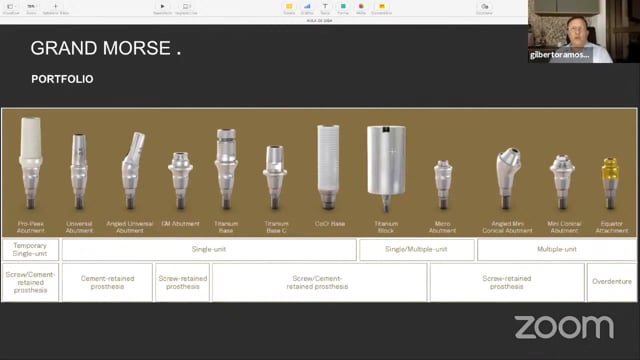Open the View options in Keynote toolbar
Image resolution: width=640 pixels, height=360 pixels.
(x=11, y=7)
